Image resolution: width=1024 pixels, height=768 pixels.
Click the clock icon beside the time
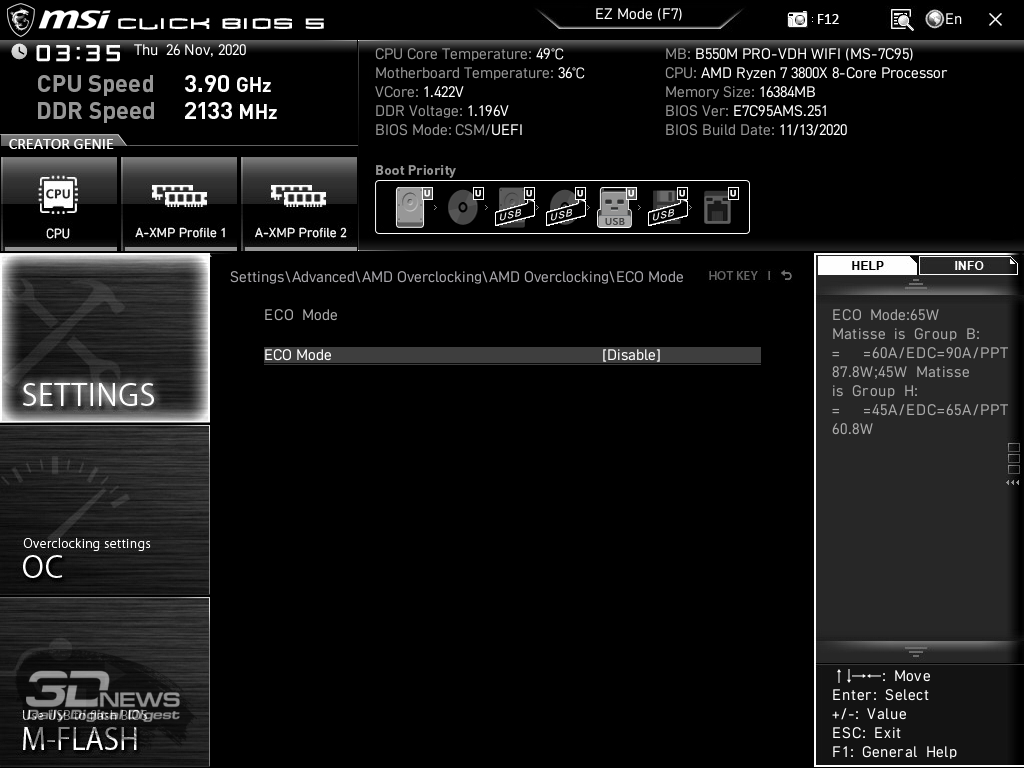(19, 51)
